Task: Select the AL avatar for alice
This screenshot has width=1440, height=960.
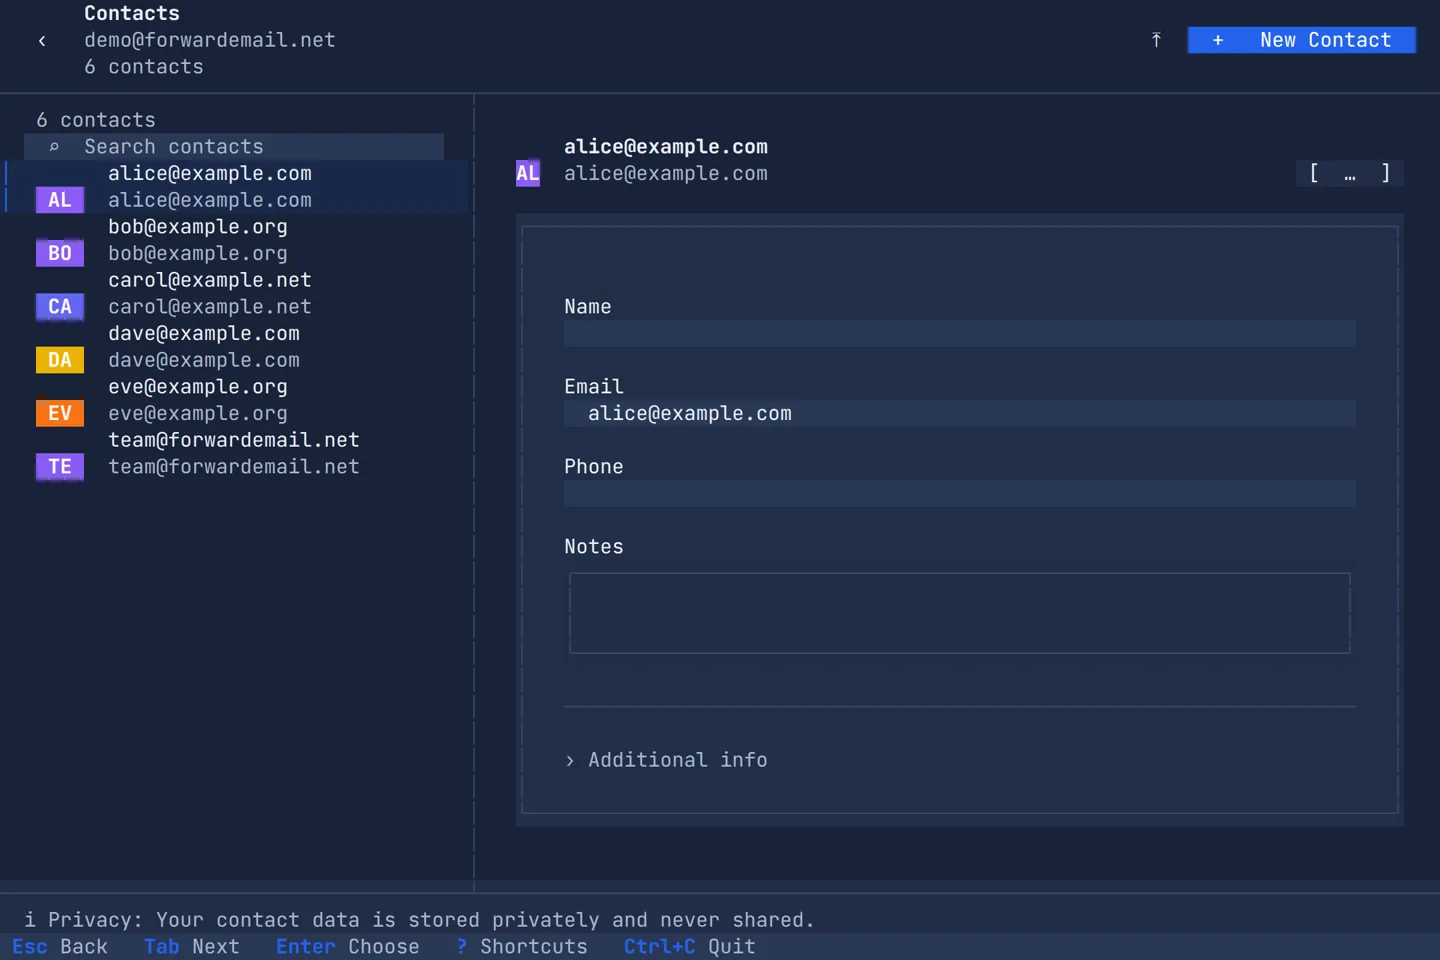Action: pyautogui.click(x=60, y=200)
